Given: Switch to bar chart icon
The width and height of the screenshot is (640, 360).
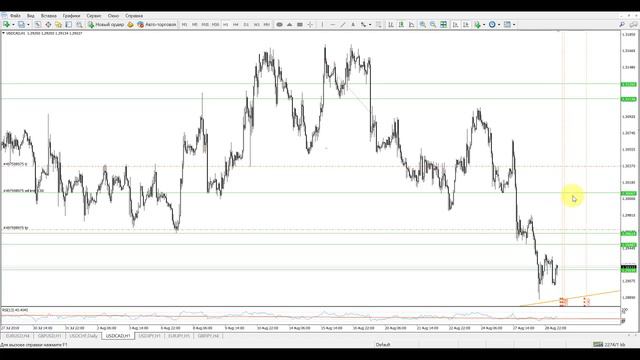Looking at the screenshot, I should coord(391,24).
